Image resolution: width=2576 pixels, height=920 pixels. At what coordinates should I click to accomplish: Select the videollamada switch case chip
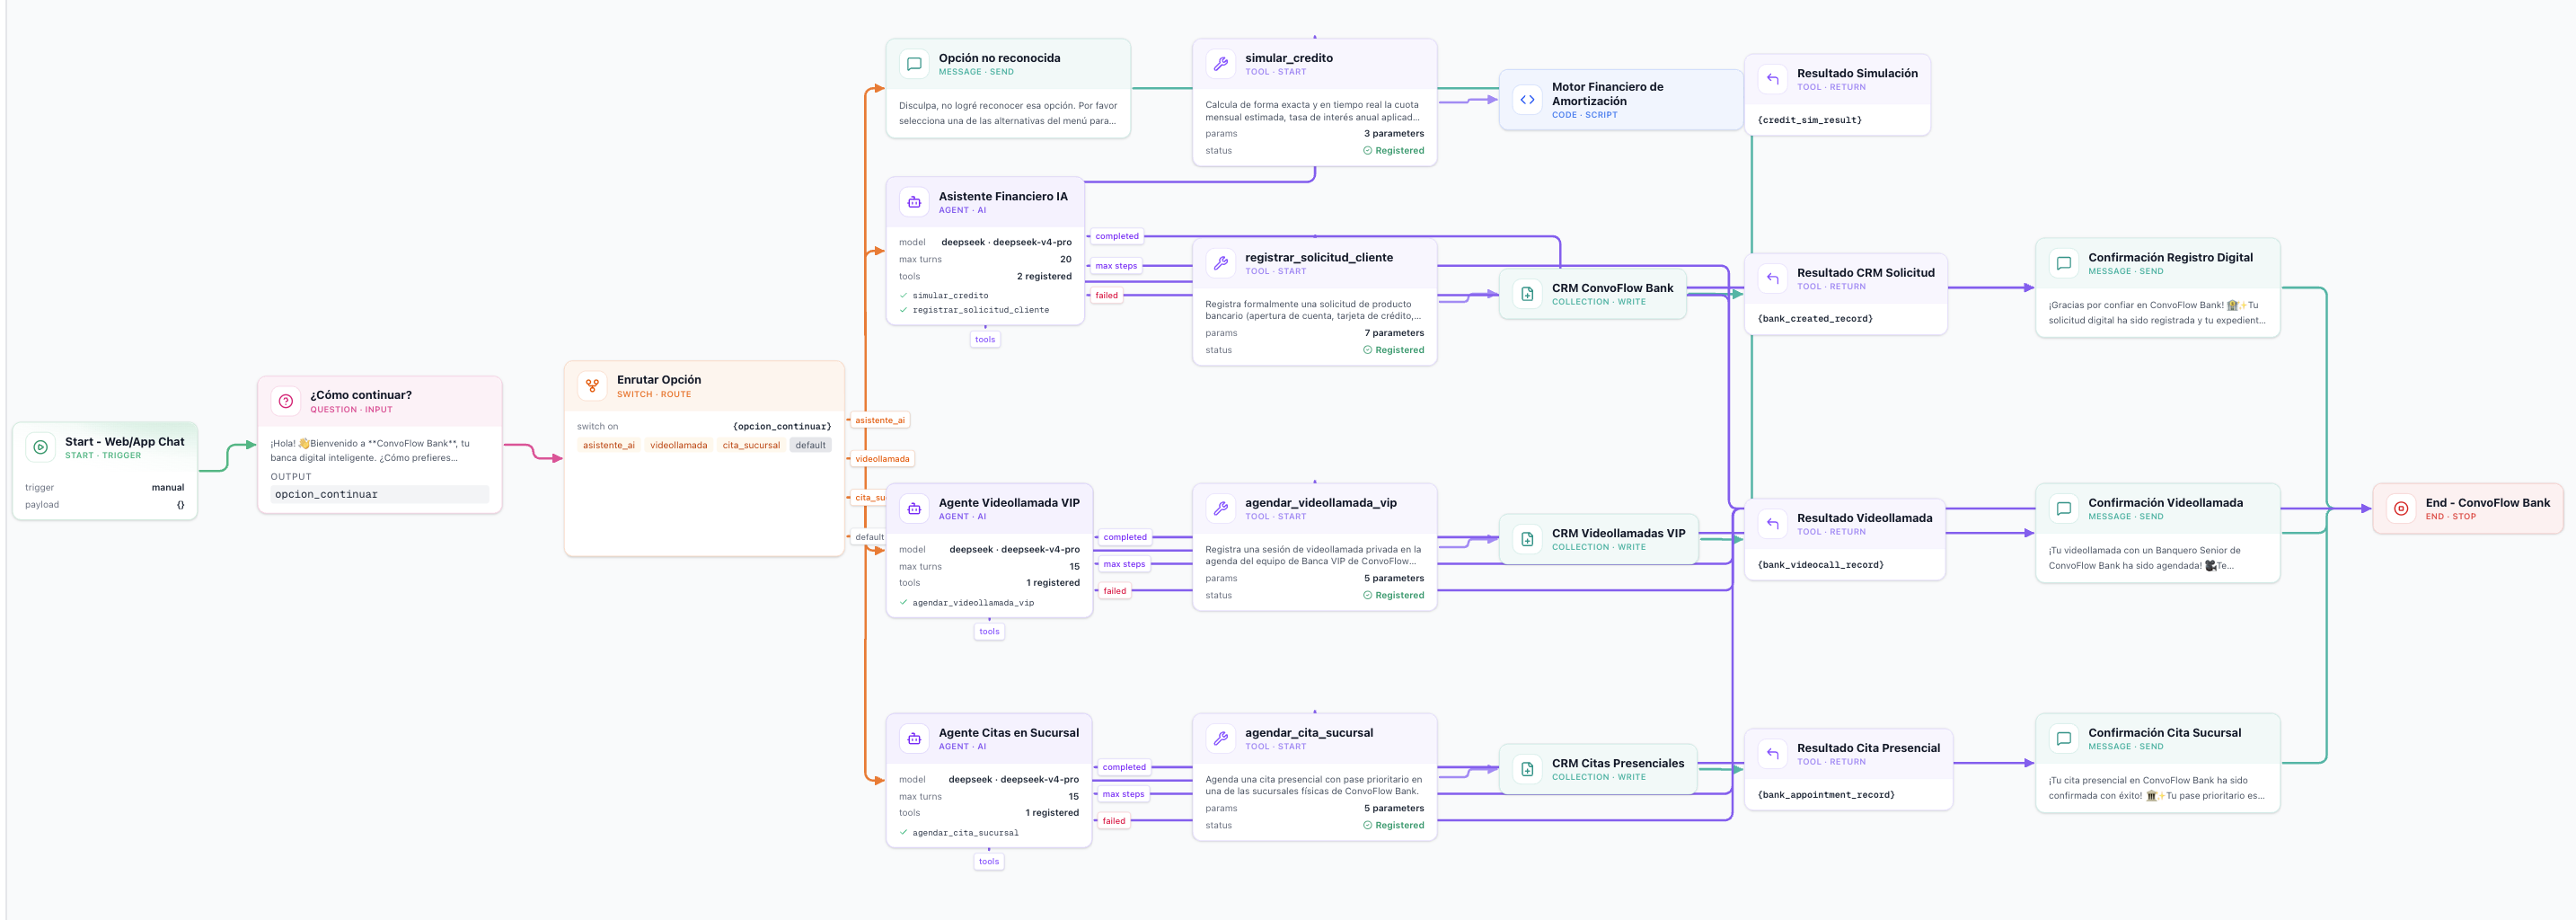(x=678, y=445)
